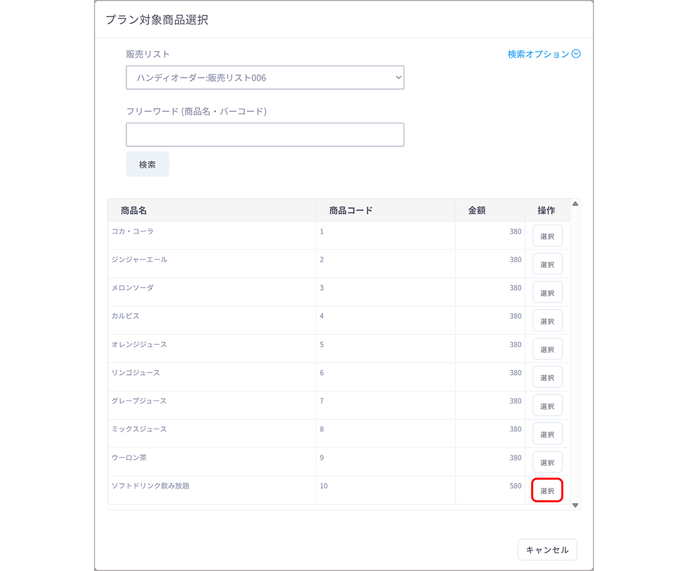Click the 操作 column header
The image size is (688, 571).
point(546,211)
